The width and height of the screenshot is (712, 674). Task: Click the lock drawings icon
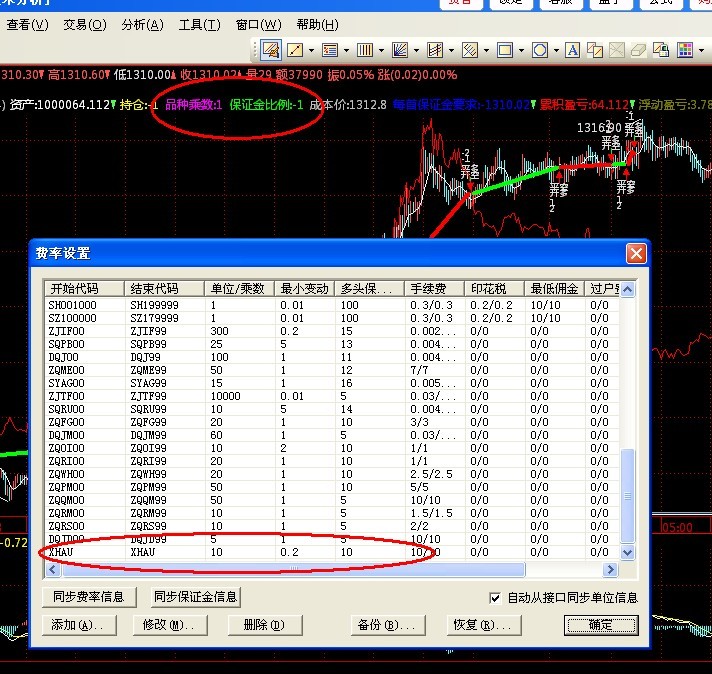(661, 50)
